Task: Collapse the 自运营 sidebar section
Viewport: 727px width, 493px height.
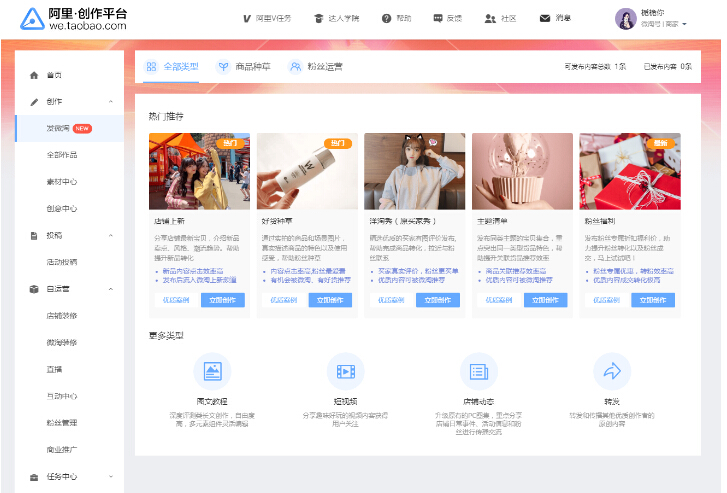Action: click(110, 289)
